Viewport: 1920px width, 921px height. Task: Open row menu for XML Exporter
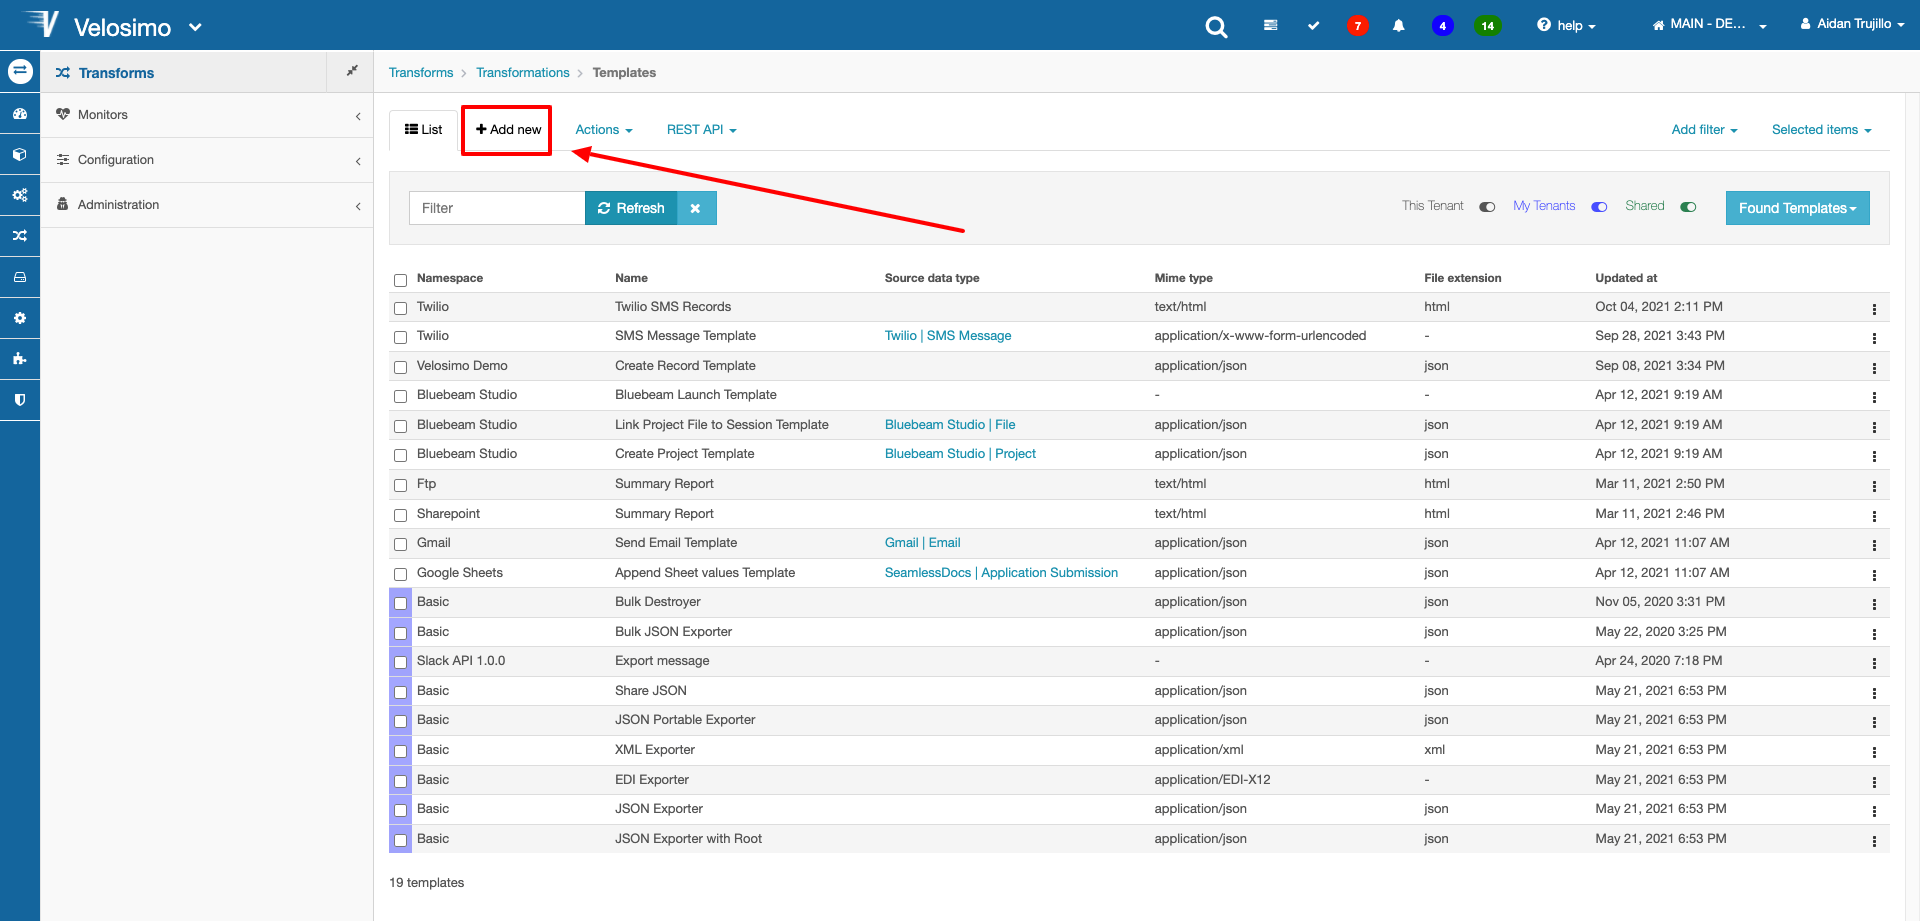1874,752
